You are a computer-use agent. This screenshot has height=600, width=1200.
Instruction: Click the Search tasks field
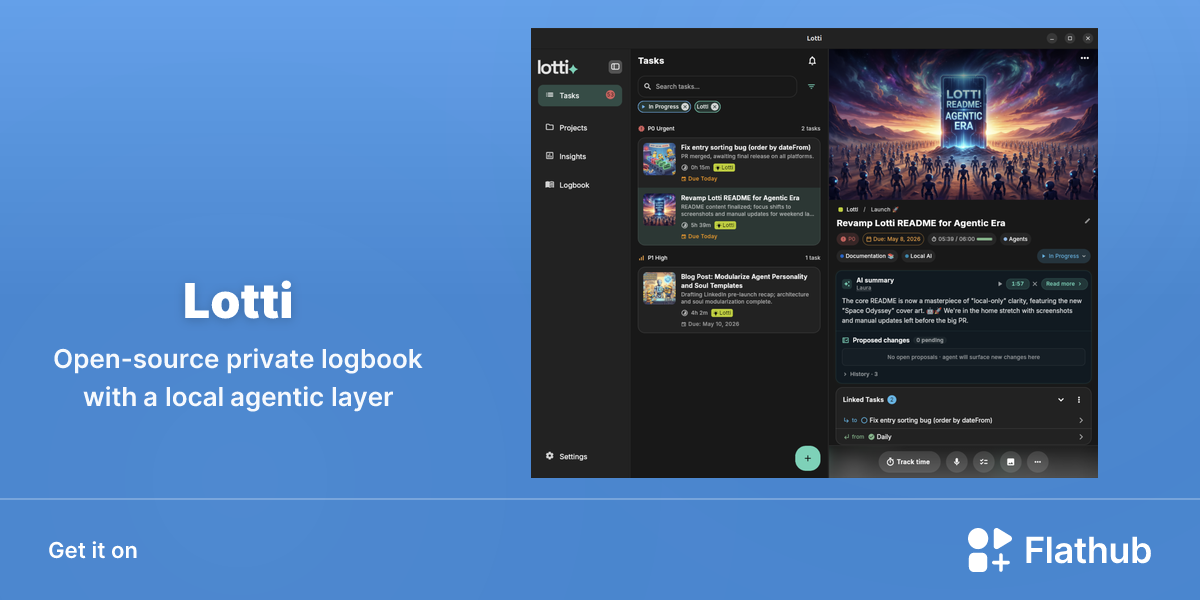click(x=717, y=87)
